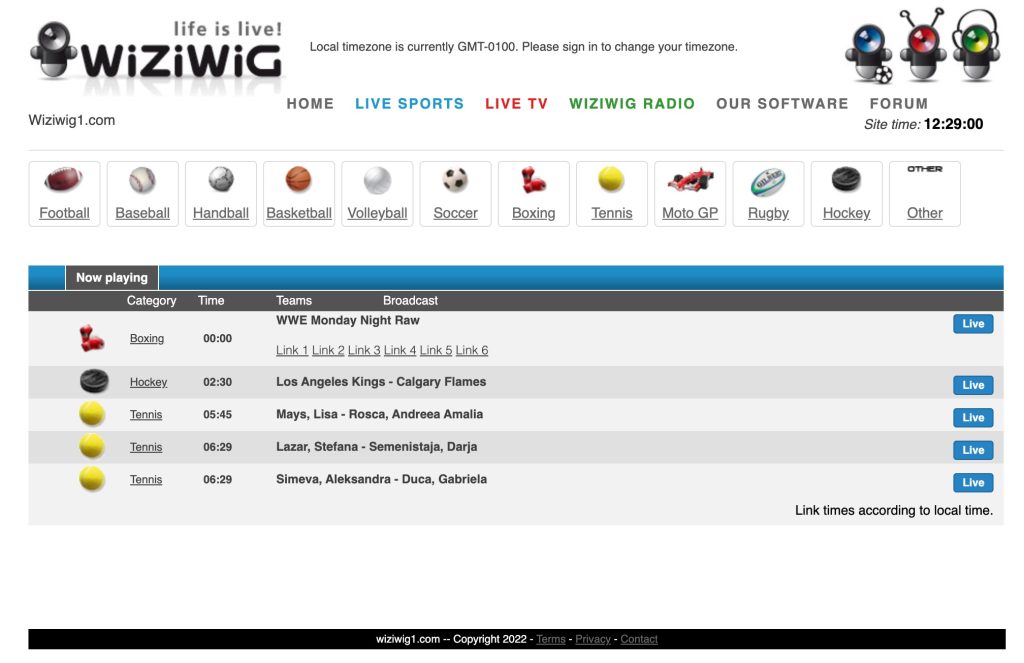Click the blue-eyed mascot with soccer ball
Screen dimensions: 1024x663
pos(869,54)
